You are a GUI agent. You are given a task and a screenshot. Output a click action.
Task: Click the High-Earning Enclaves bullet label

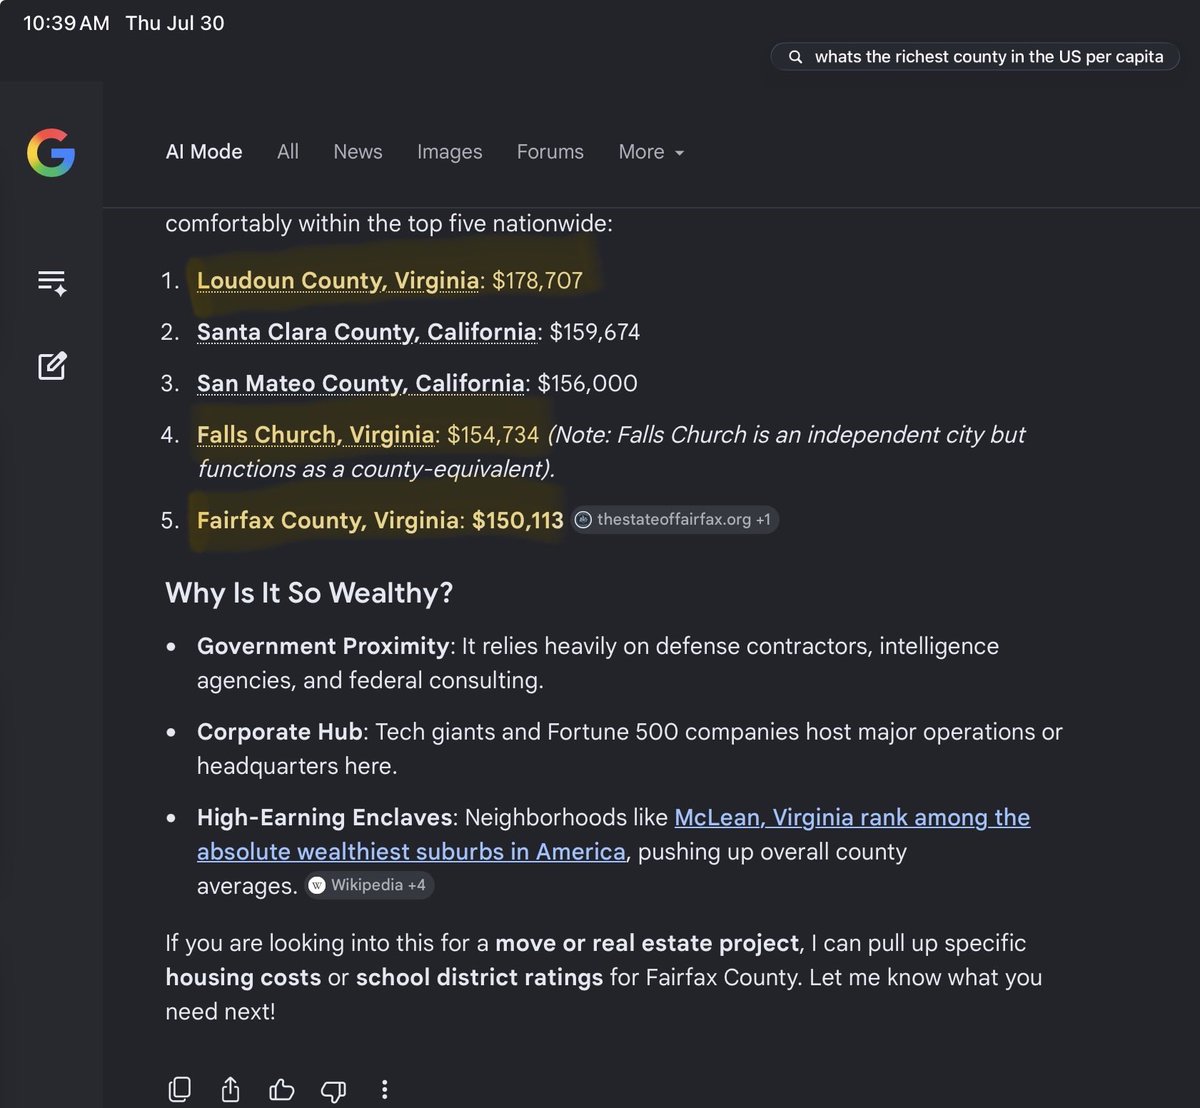point(325,817)
